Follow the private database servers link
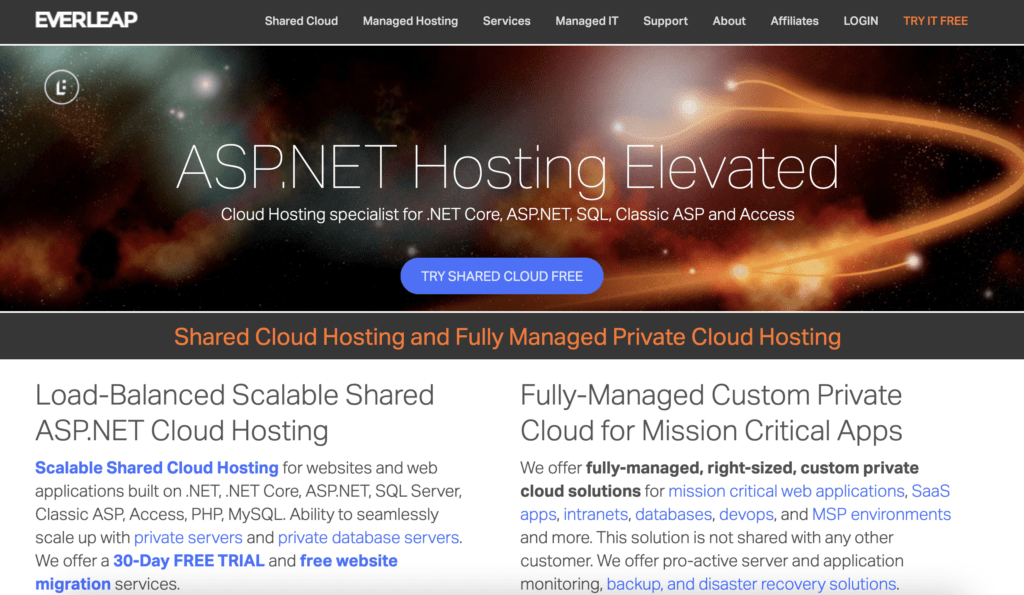The image size is (1024, 595). [x=368, y=537]
